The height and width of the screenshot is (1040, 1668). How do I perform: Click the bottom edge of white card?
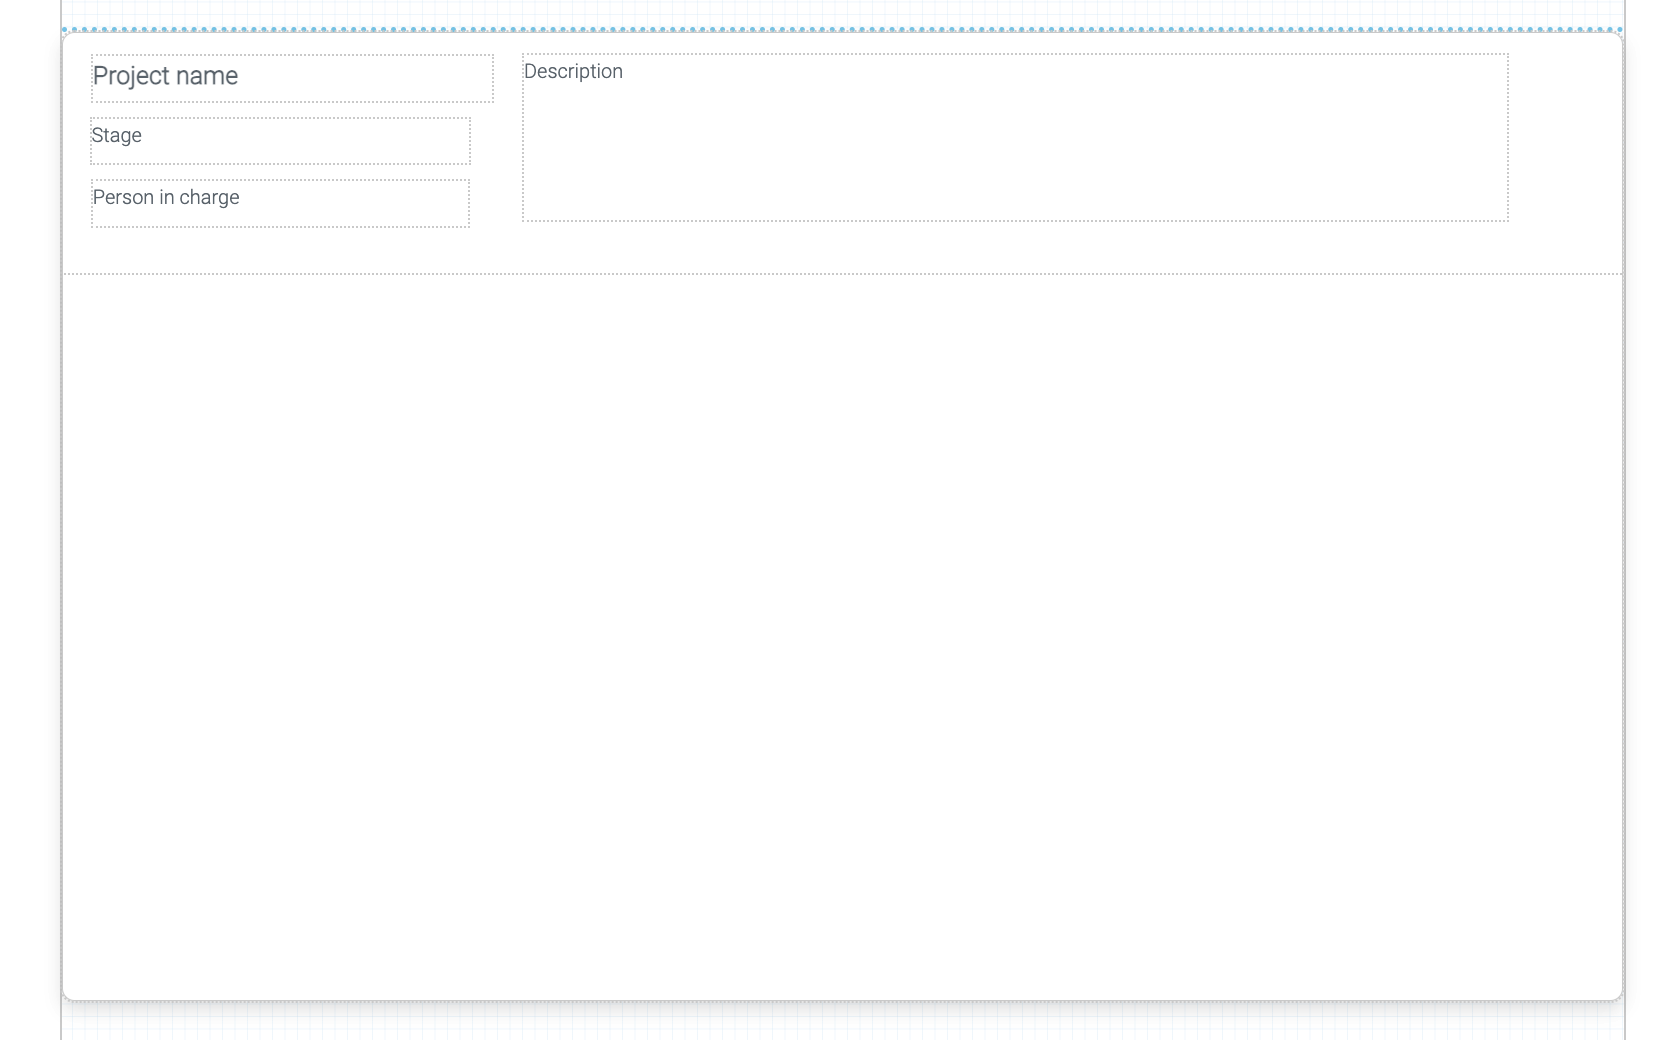click(842, 999)
